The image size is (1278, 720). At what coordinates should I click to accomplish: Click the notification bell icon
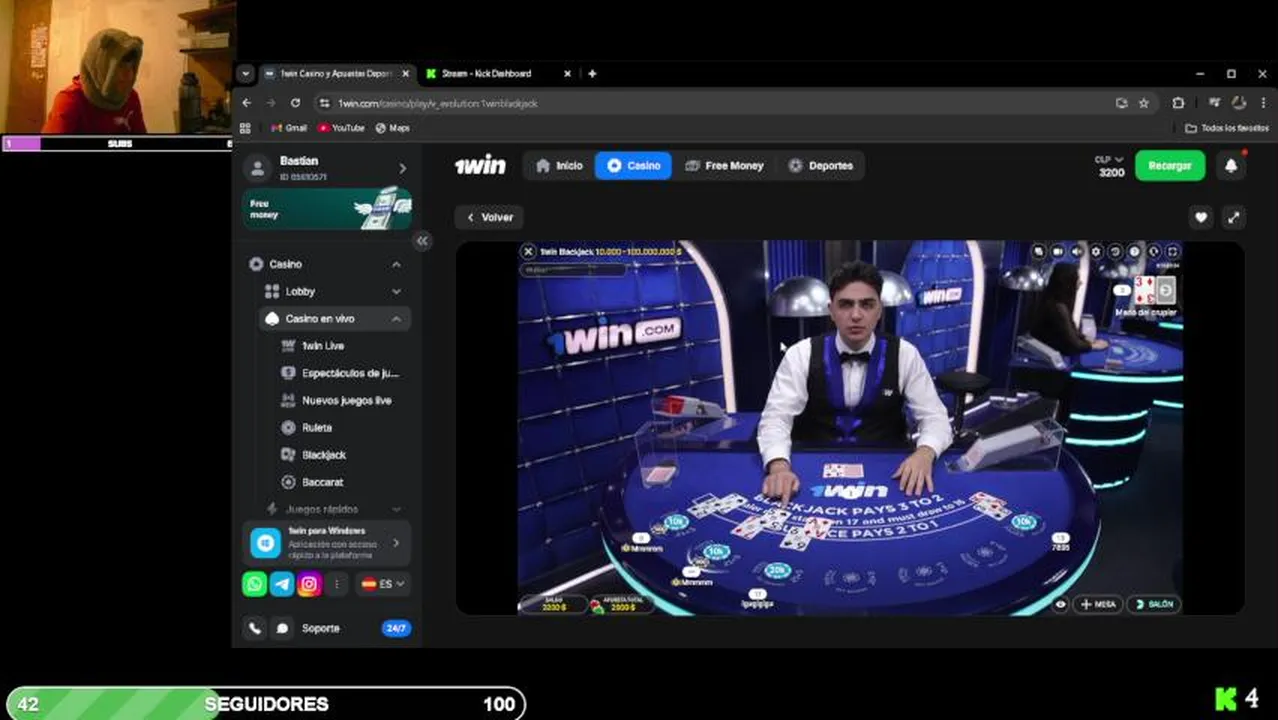pos(1231,166)
